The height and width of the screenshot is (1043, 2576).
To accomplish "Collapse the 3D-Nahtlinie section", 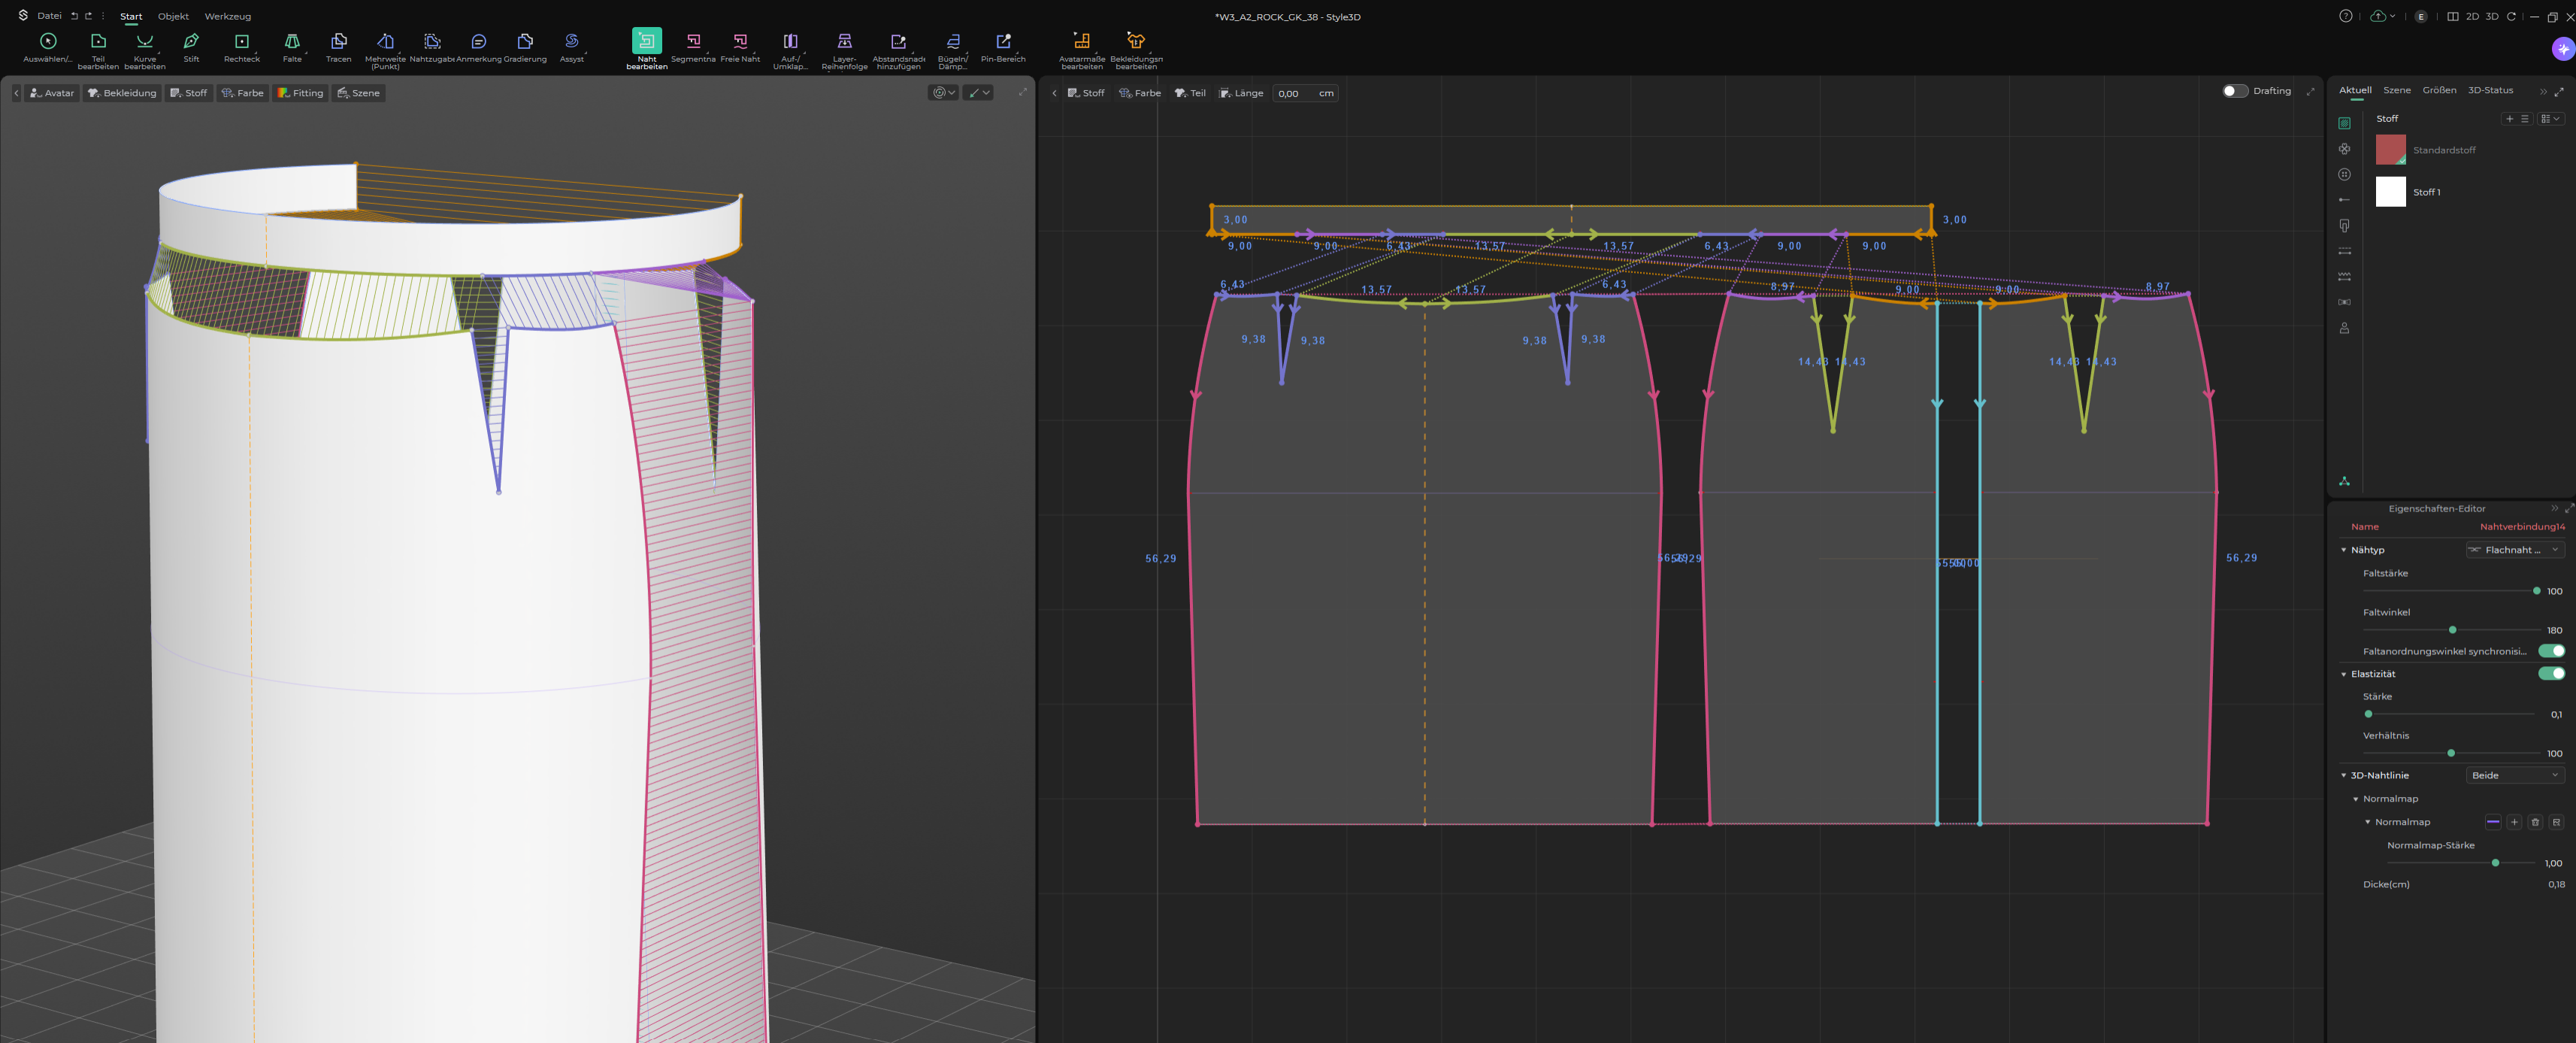I will [x=2343, y=775].
